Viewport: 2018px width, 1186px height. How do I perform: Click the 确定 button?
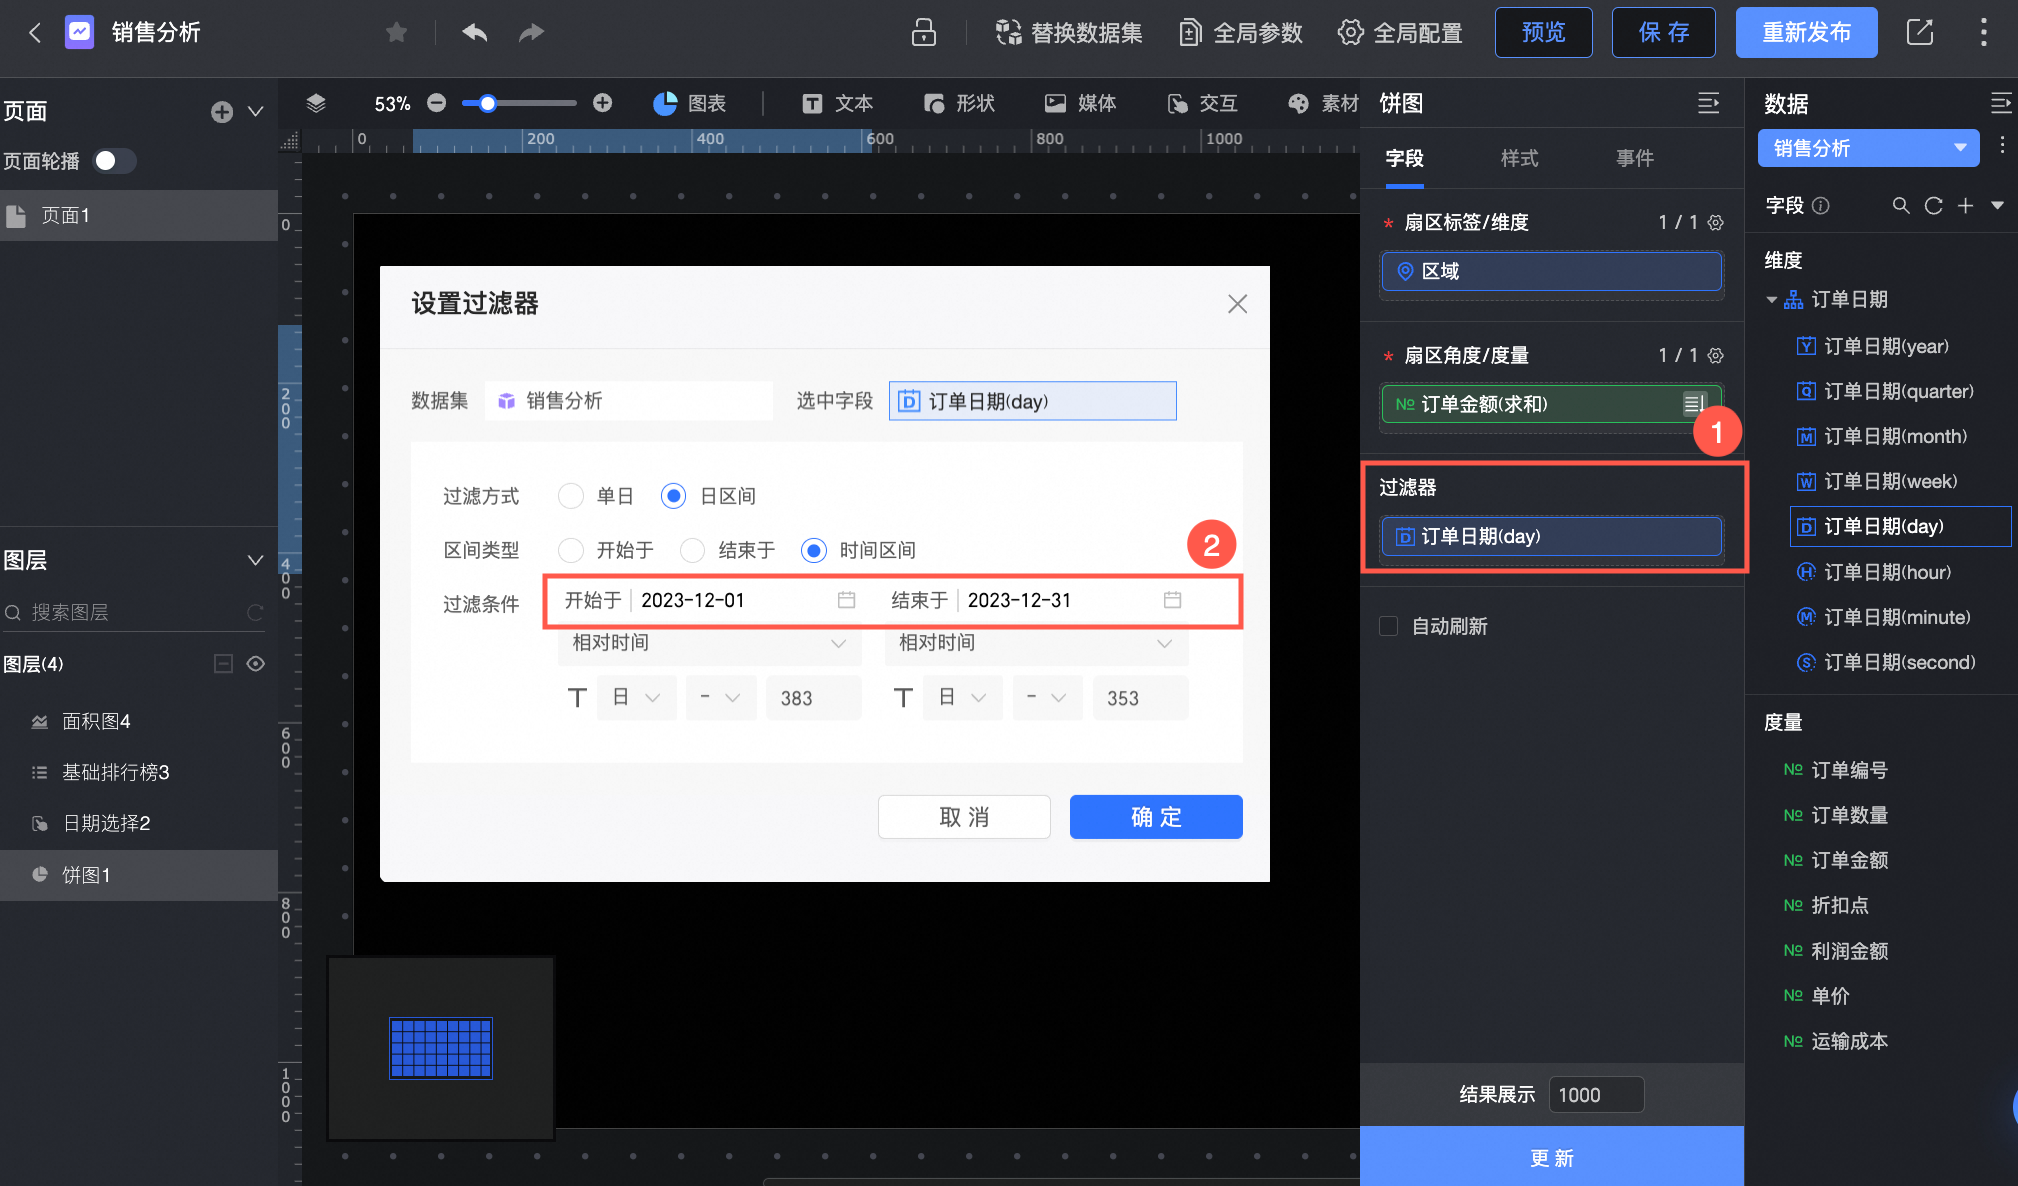1156,817
